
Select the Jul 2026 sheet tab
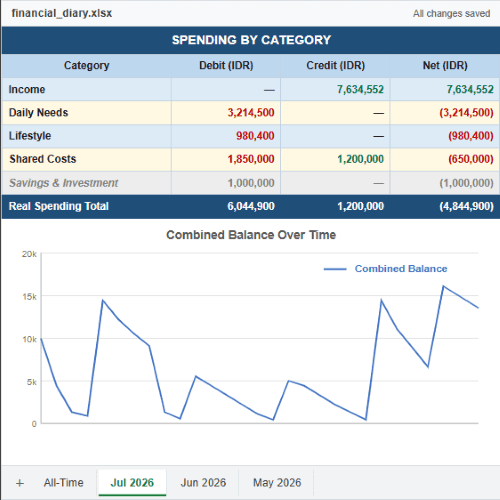[x=132, y=483]
